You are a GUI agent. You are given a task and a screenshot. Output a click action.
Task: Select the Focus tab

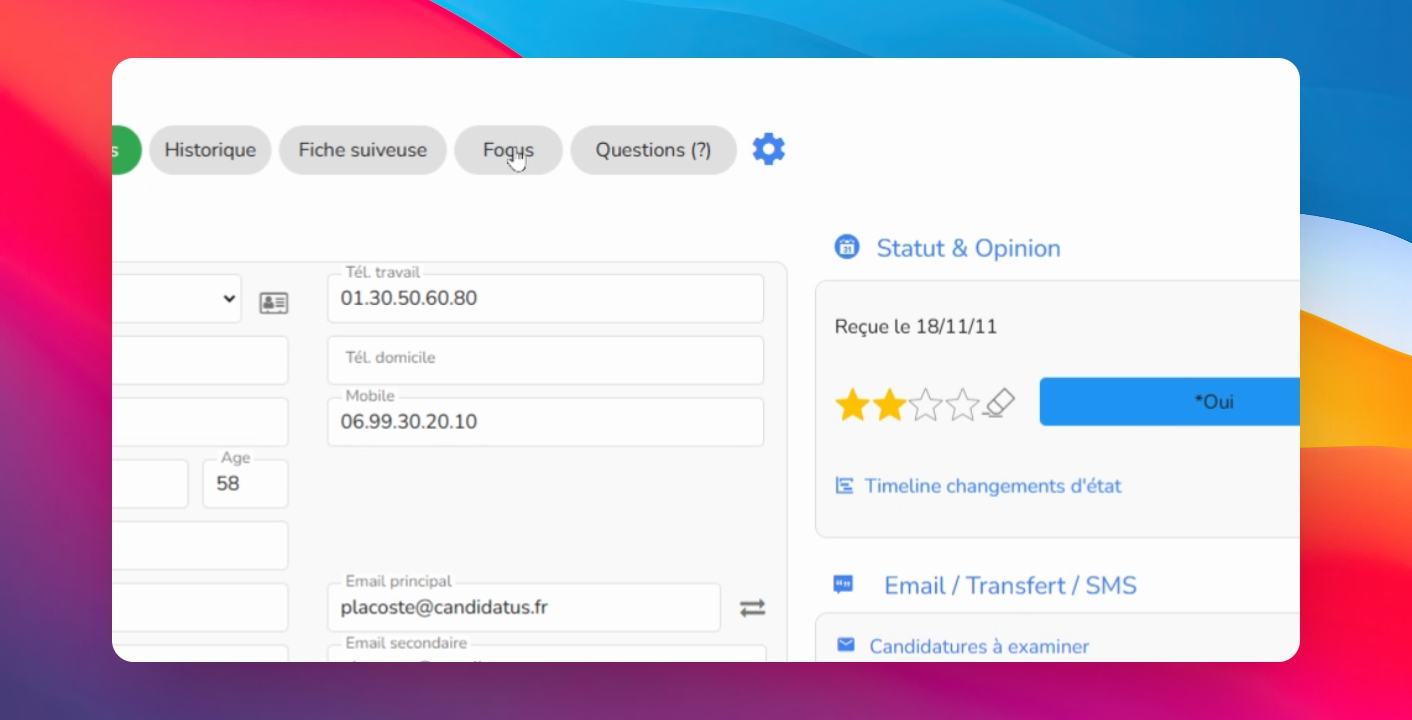(x=508, y=150)
